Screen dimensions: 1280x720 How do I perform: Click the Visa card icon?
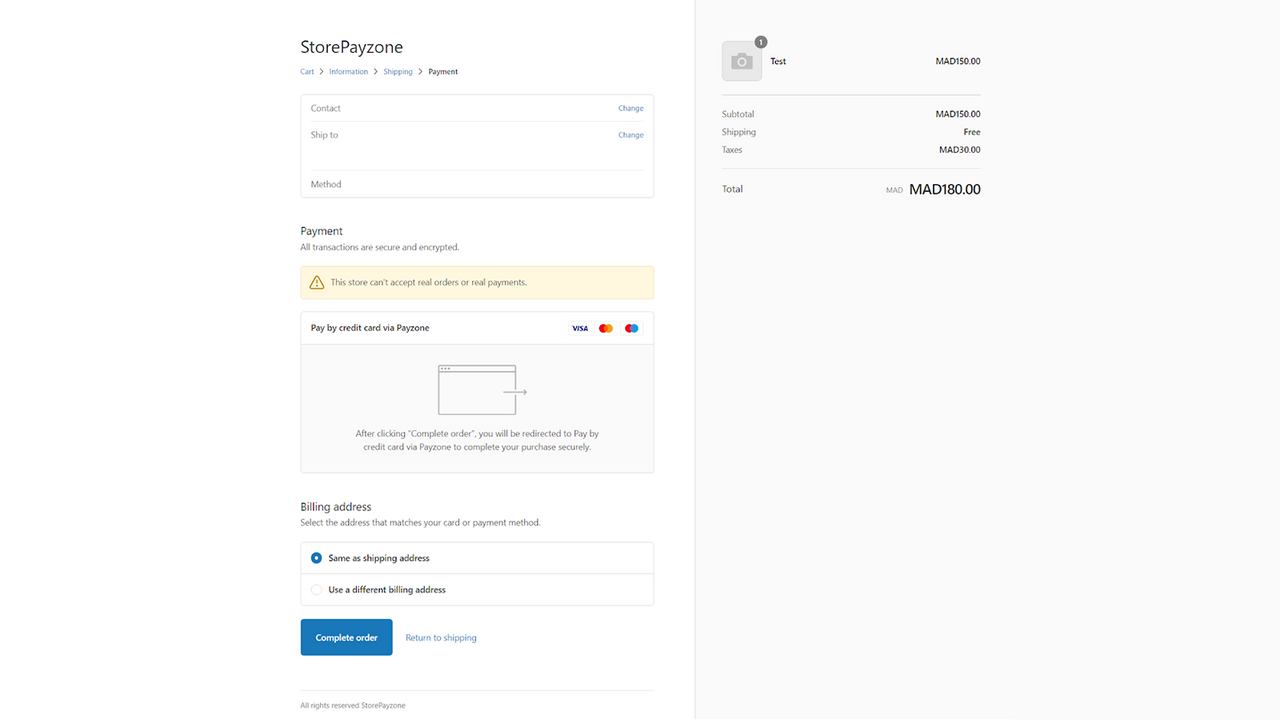click(580, 328)
